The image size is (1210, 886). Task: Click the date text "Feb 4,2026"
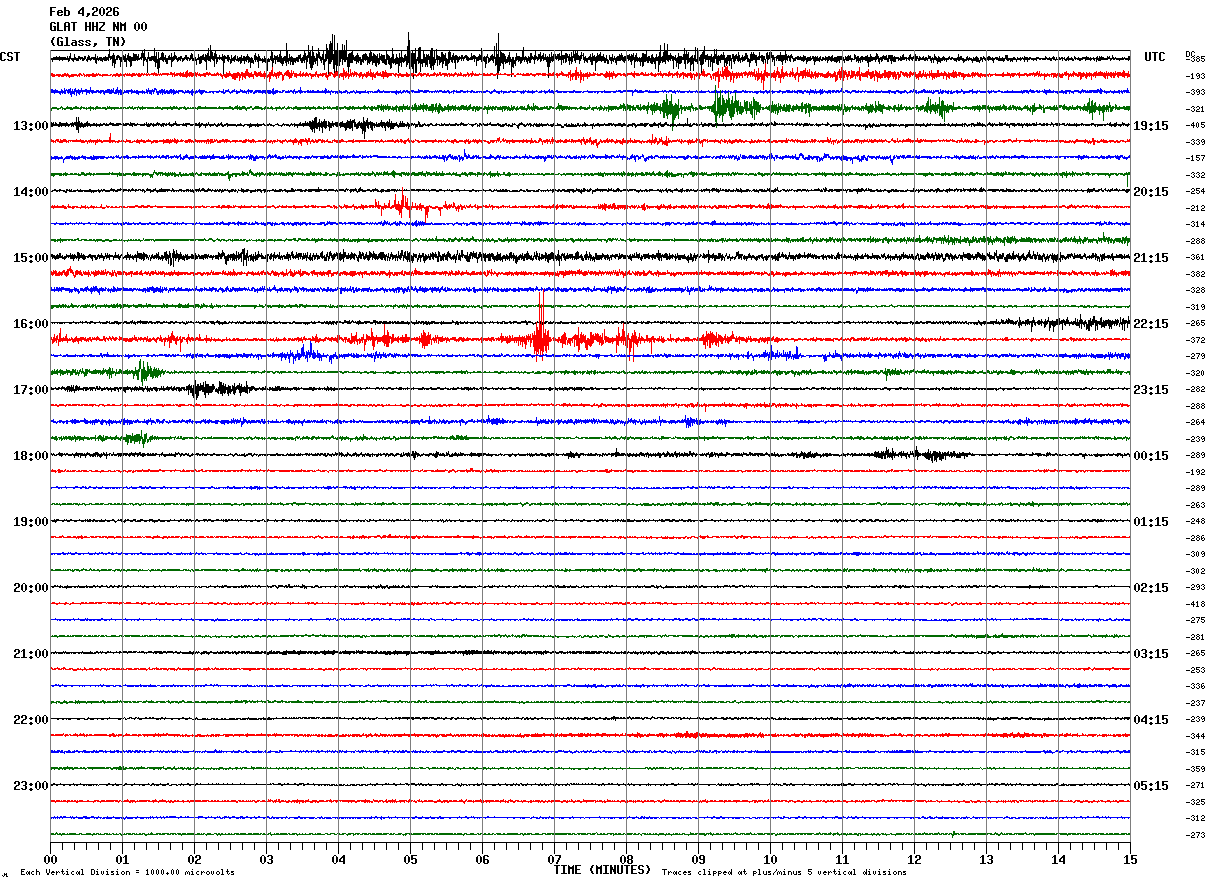click(84, 12)
